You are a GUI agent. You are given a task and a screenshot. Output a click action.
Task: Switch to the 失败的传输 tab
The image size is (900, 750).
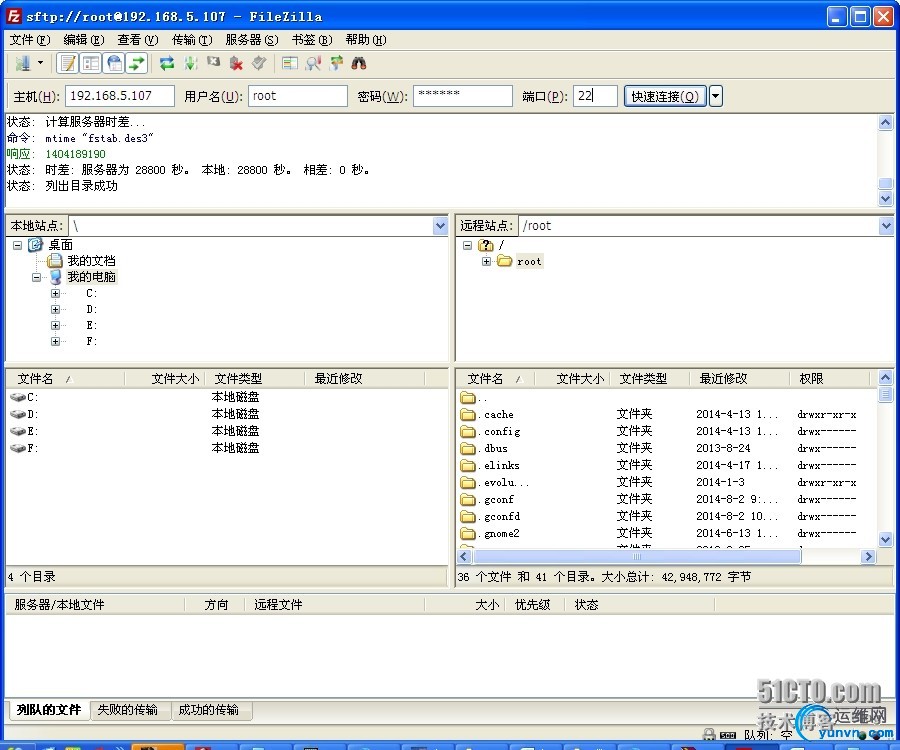[x=129, y=709]
